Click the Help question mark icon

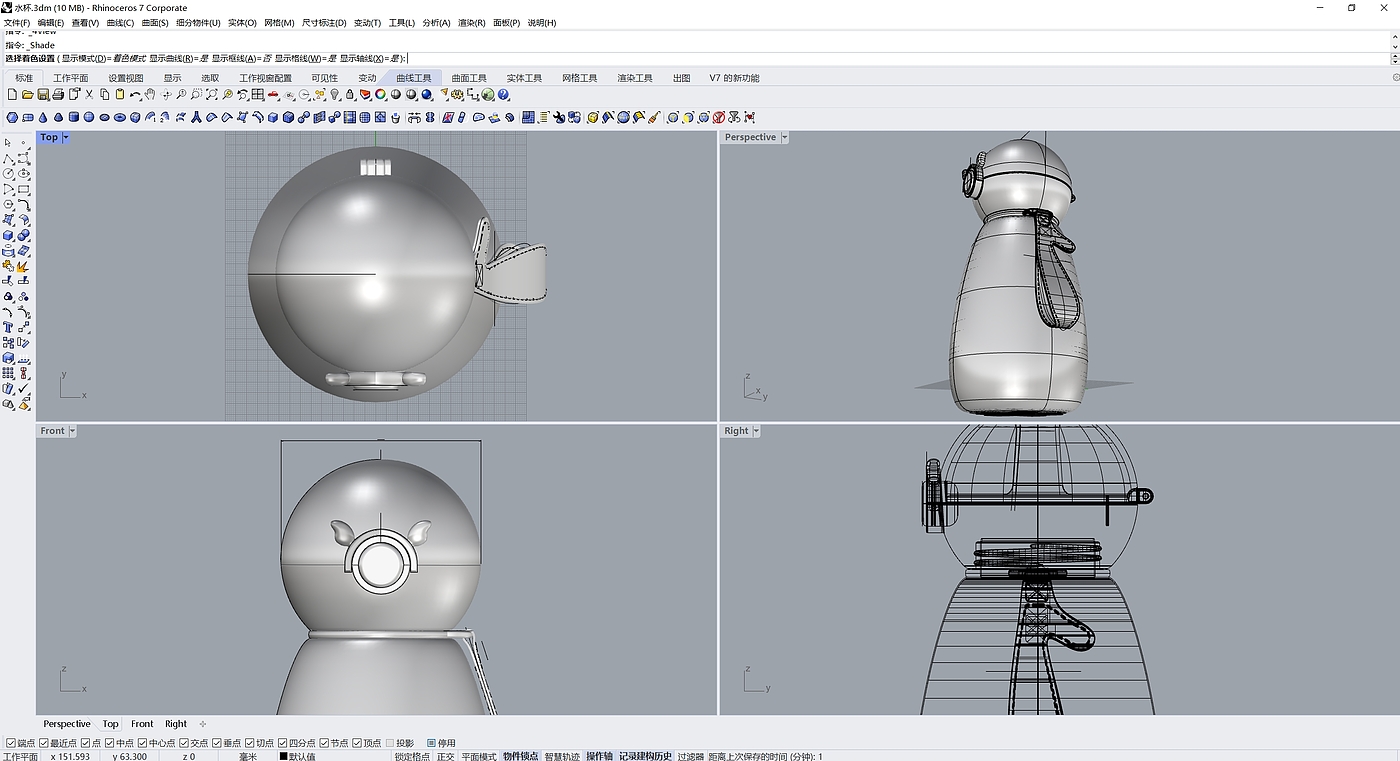click(504, 95)
